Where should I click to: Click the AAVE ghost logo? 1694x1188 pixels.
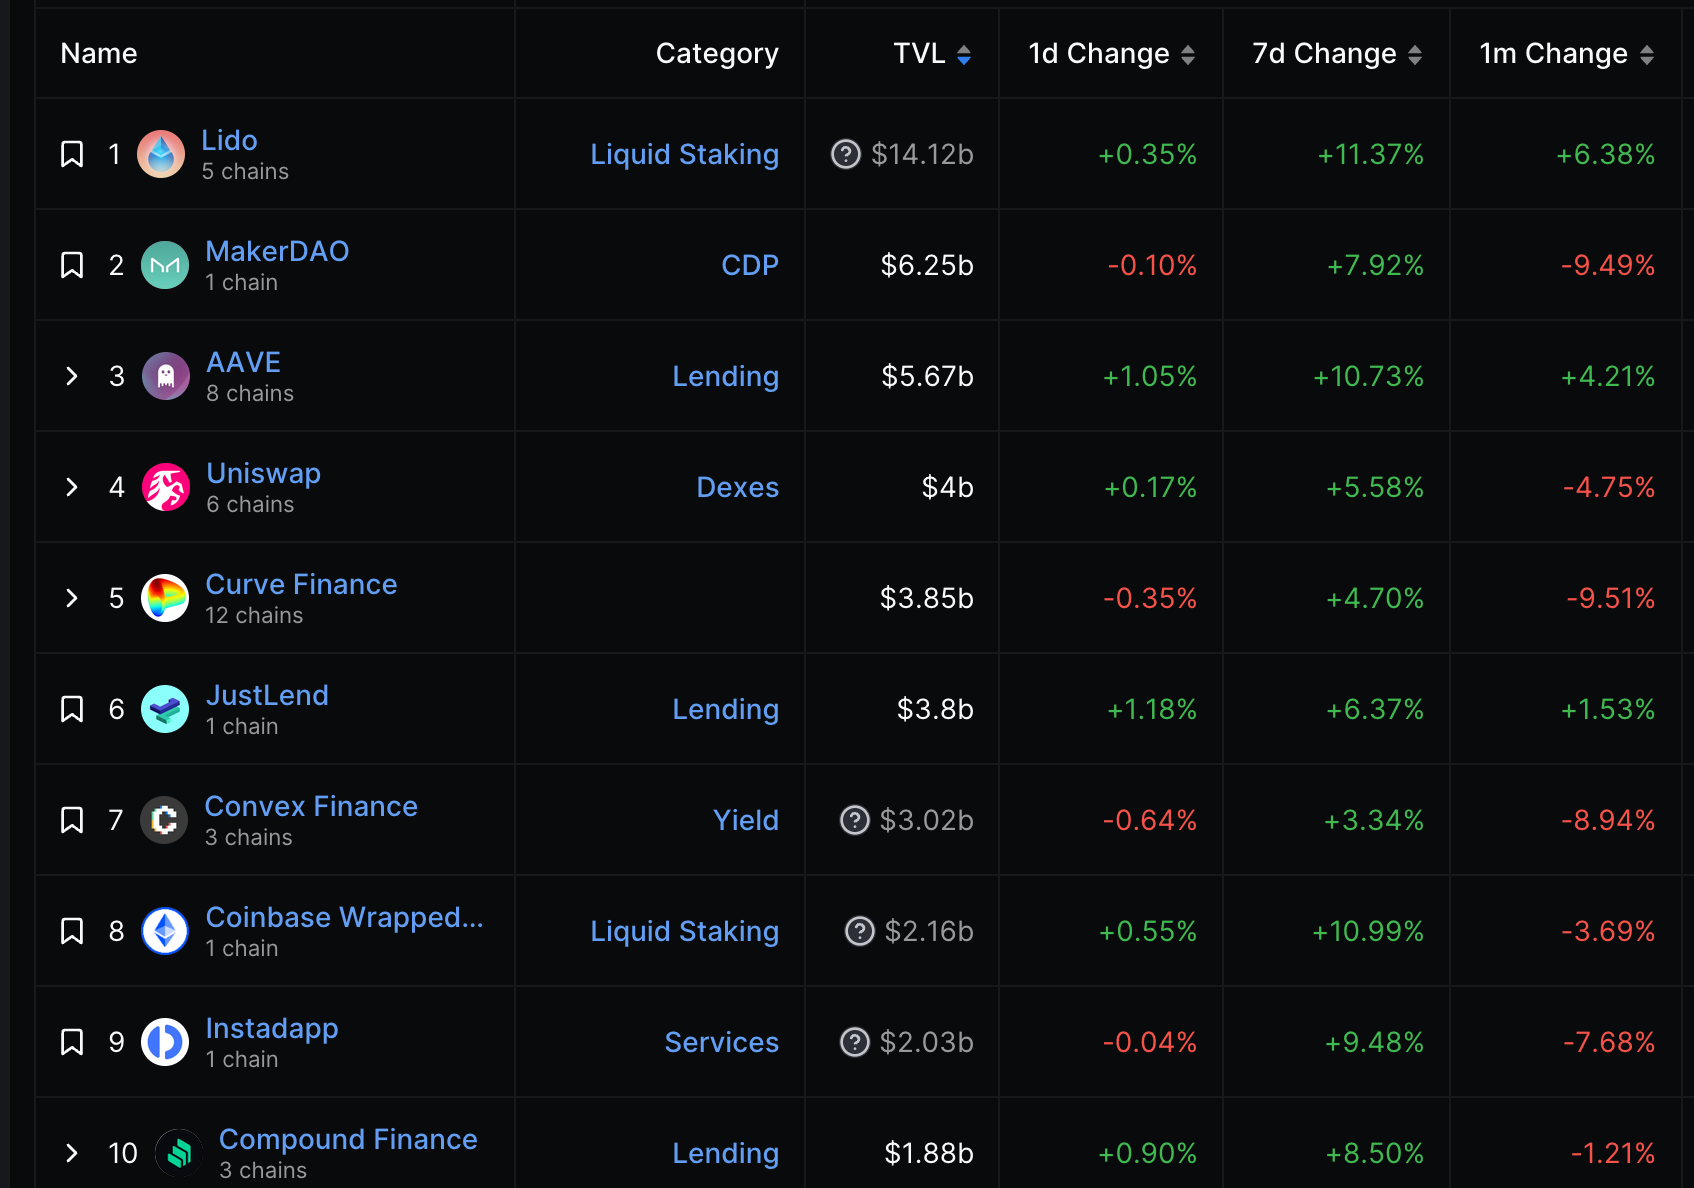[166, 376]
